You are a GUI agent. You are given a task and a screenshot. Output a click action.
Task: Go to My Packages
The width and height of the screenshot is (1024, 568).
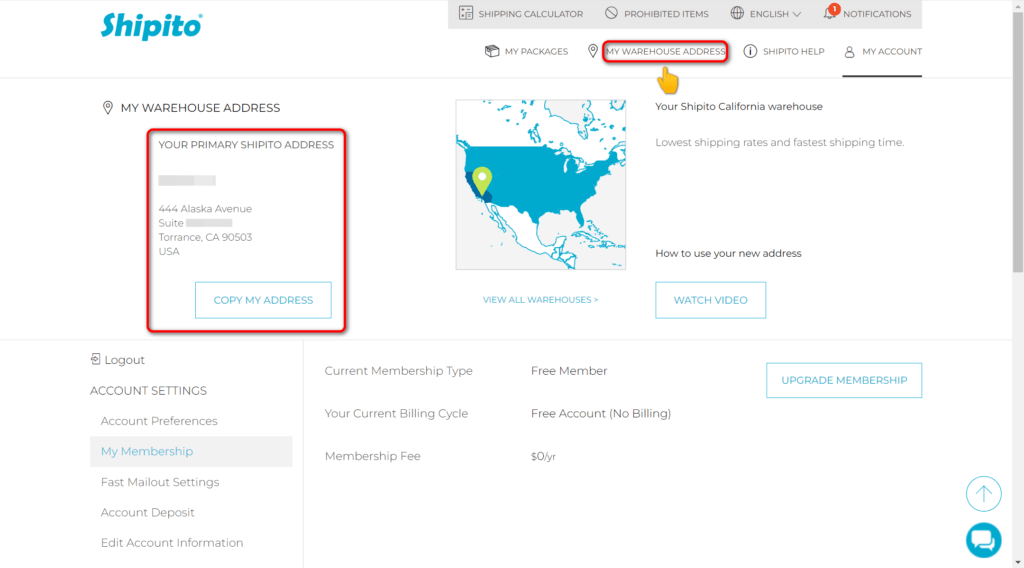coord(536,52)
